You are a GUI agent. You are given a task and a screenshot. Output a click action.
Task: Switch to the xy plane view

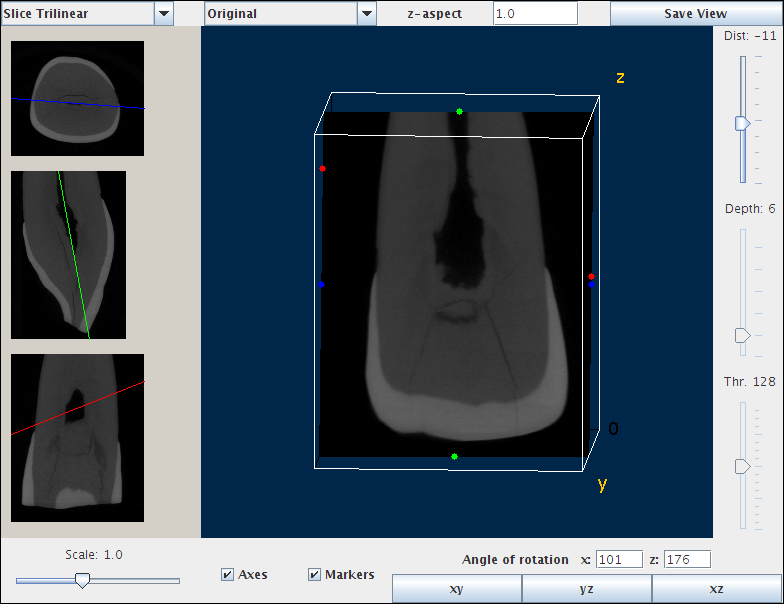click(456, 589)
